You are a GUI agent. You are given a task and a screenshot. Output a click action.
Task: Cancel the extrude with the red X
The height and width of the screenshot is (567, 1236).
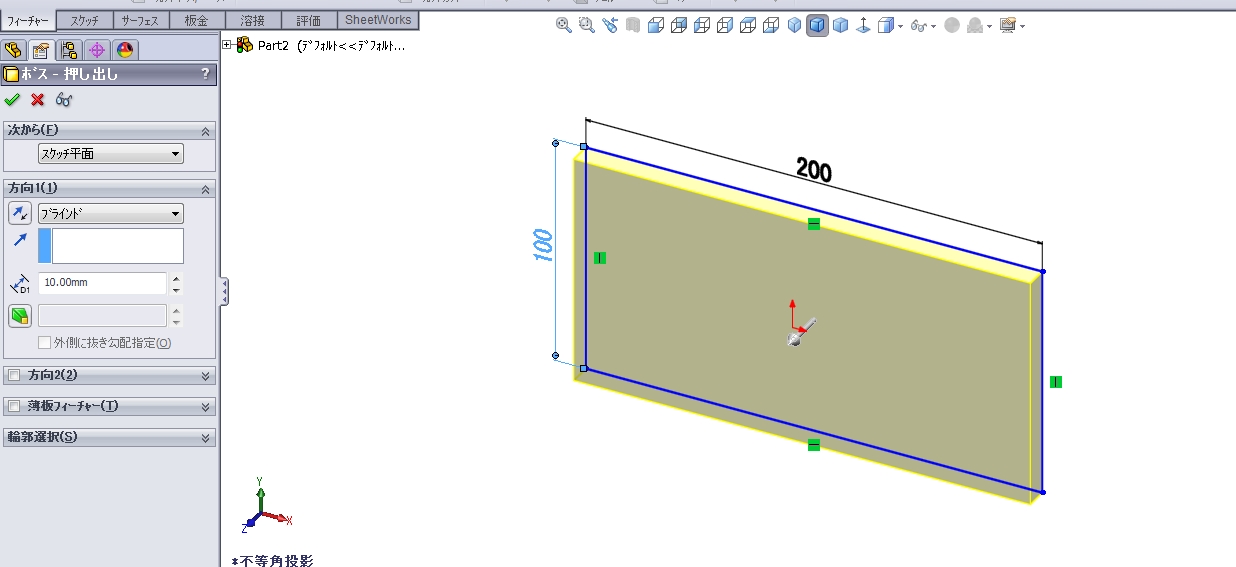(x=38, y=99)
